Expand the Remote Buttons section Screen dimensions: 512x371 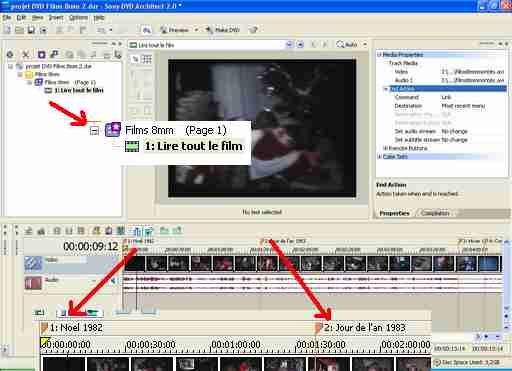tap(385, 148)
